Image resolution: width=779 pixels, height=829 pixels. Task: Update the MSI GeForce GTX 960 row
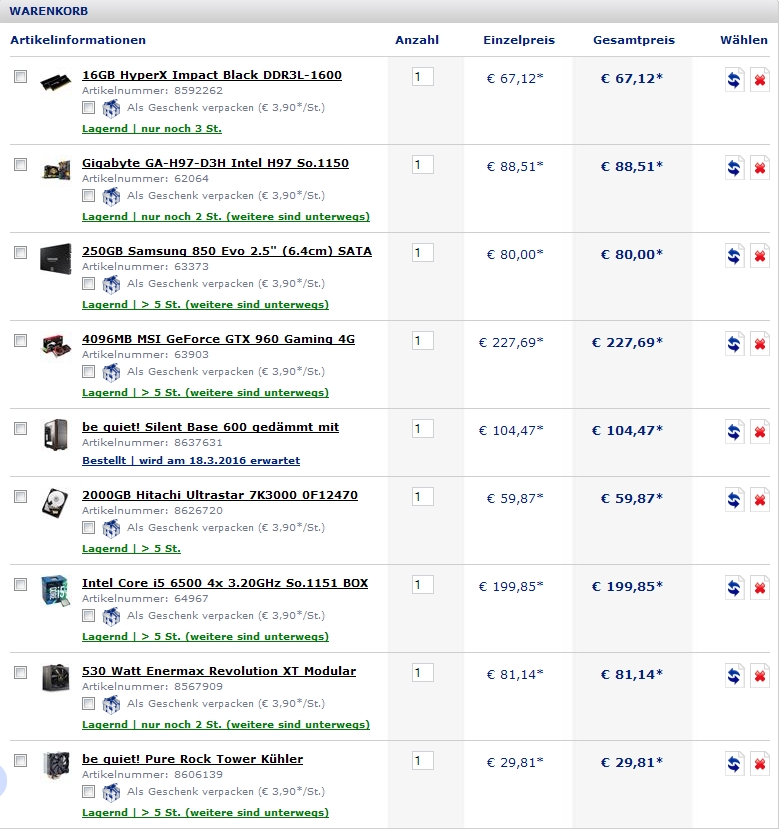[735, 345]
